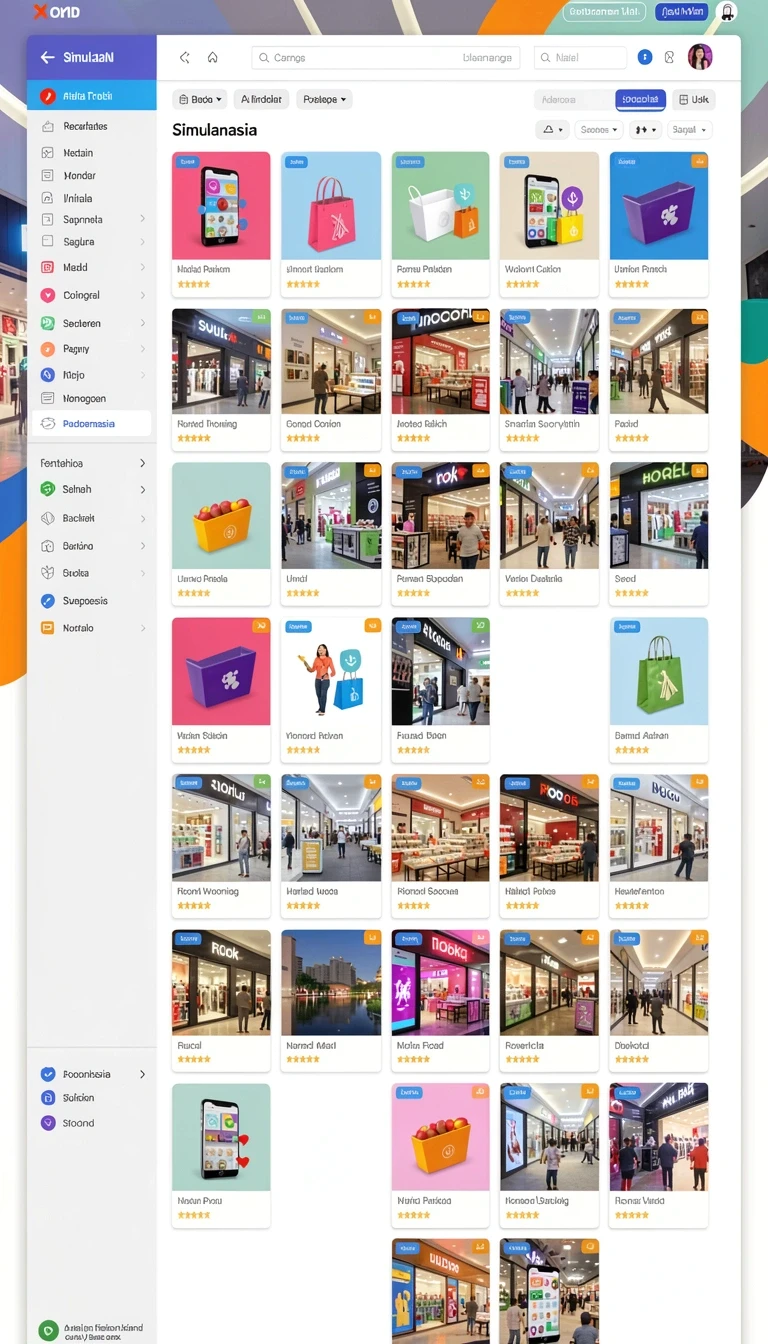Open the green shopping bag card
The height and width of the screenshot is (1344, 768).
[x=659, y=690]
